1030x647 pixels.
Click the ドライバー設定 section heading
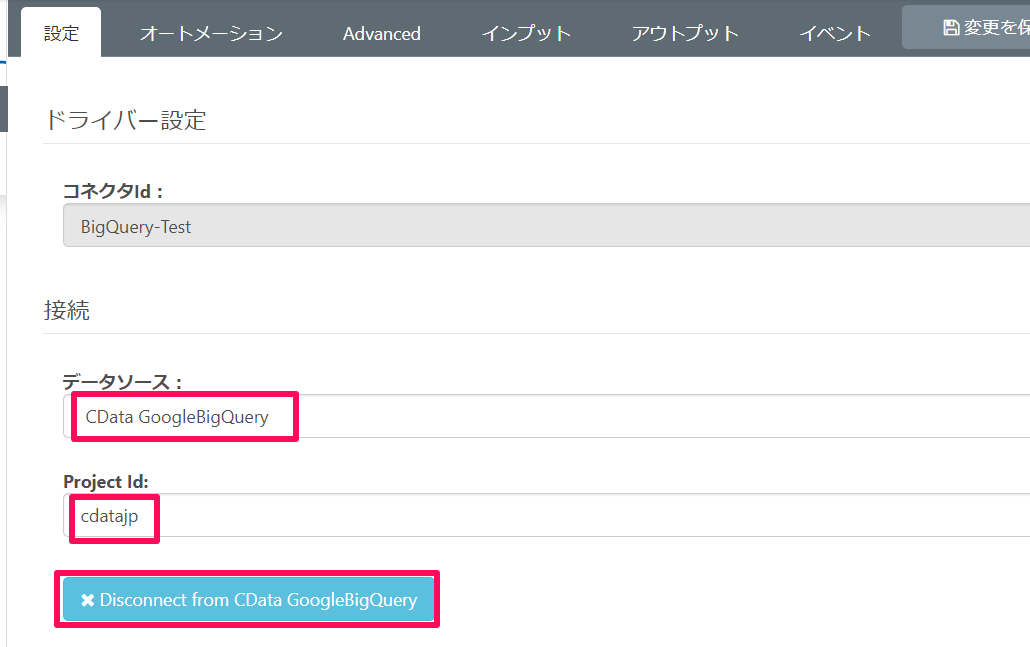click(125, 121)
